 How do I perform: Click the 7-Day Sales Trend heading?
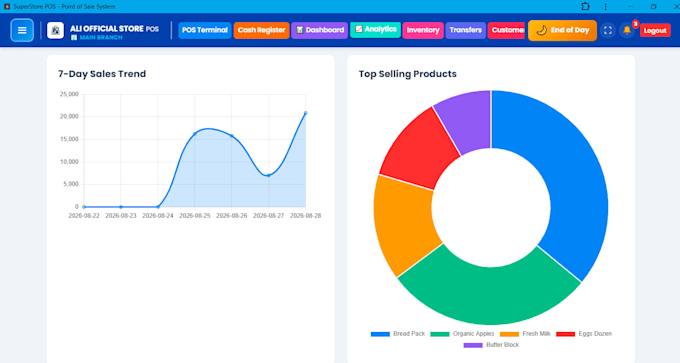[102, 74]
